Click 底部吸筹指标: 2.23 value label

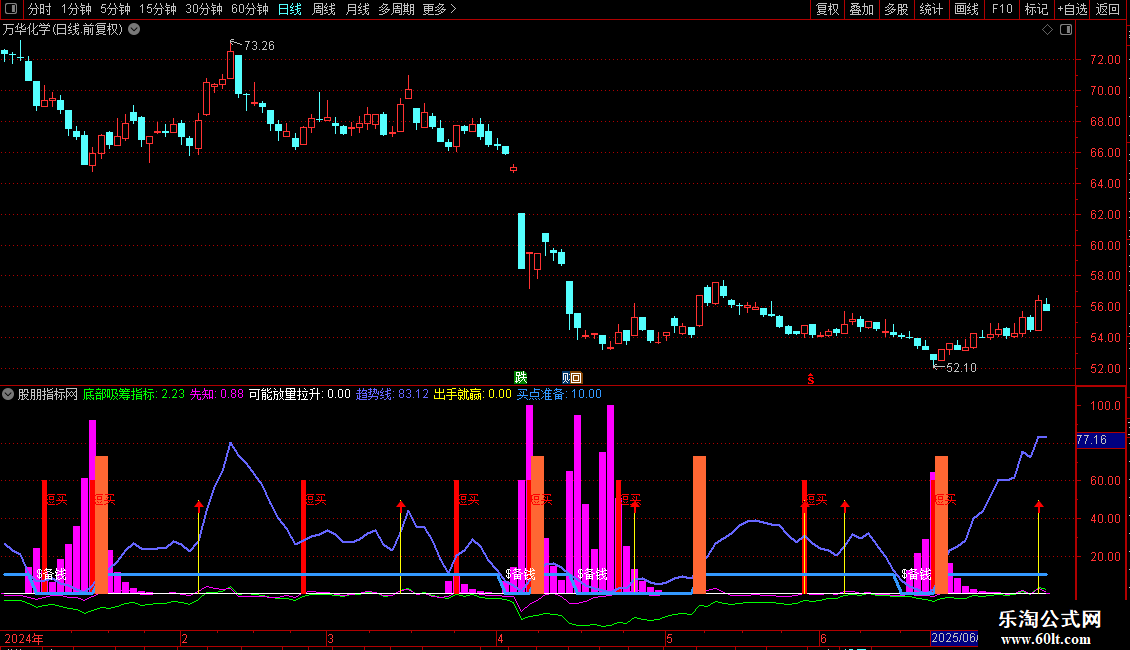point(133,394)
